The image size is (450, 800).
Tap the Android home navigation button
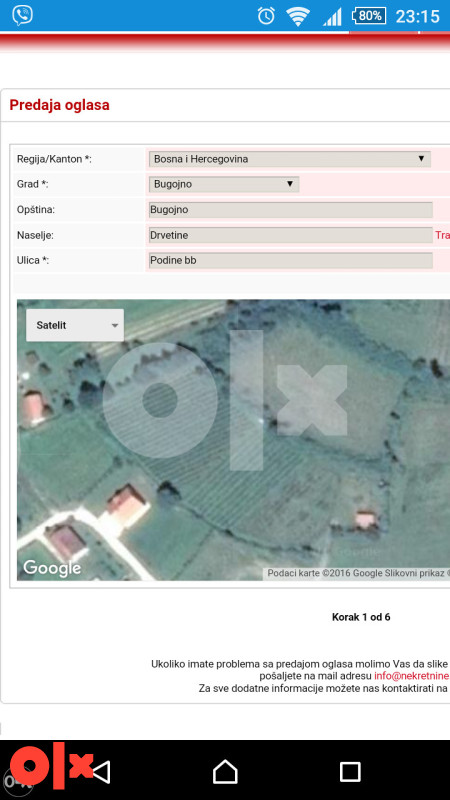pos(225,771)
